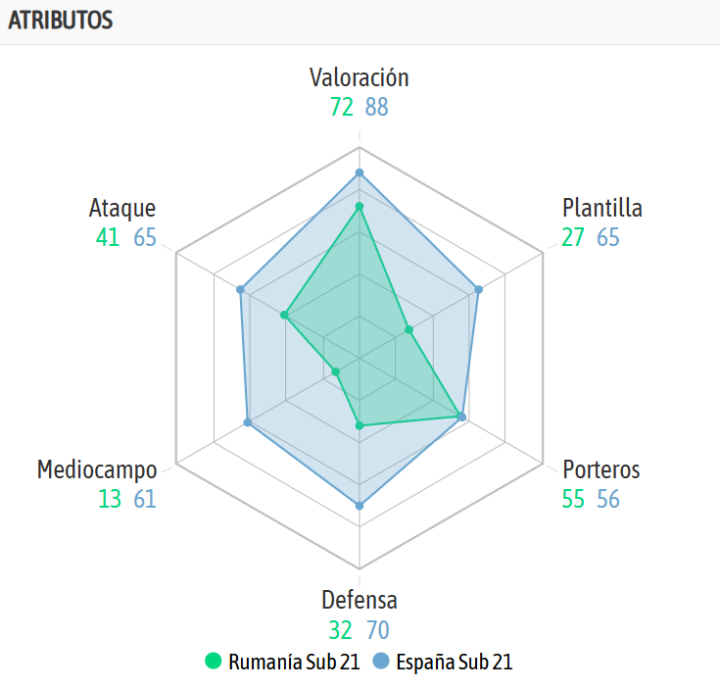The width and height of the screenshot is (720, 689).
Task: Click Rumanía's green Plantilla data point
Action: pyautogui.click(x=409, y=329)
